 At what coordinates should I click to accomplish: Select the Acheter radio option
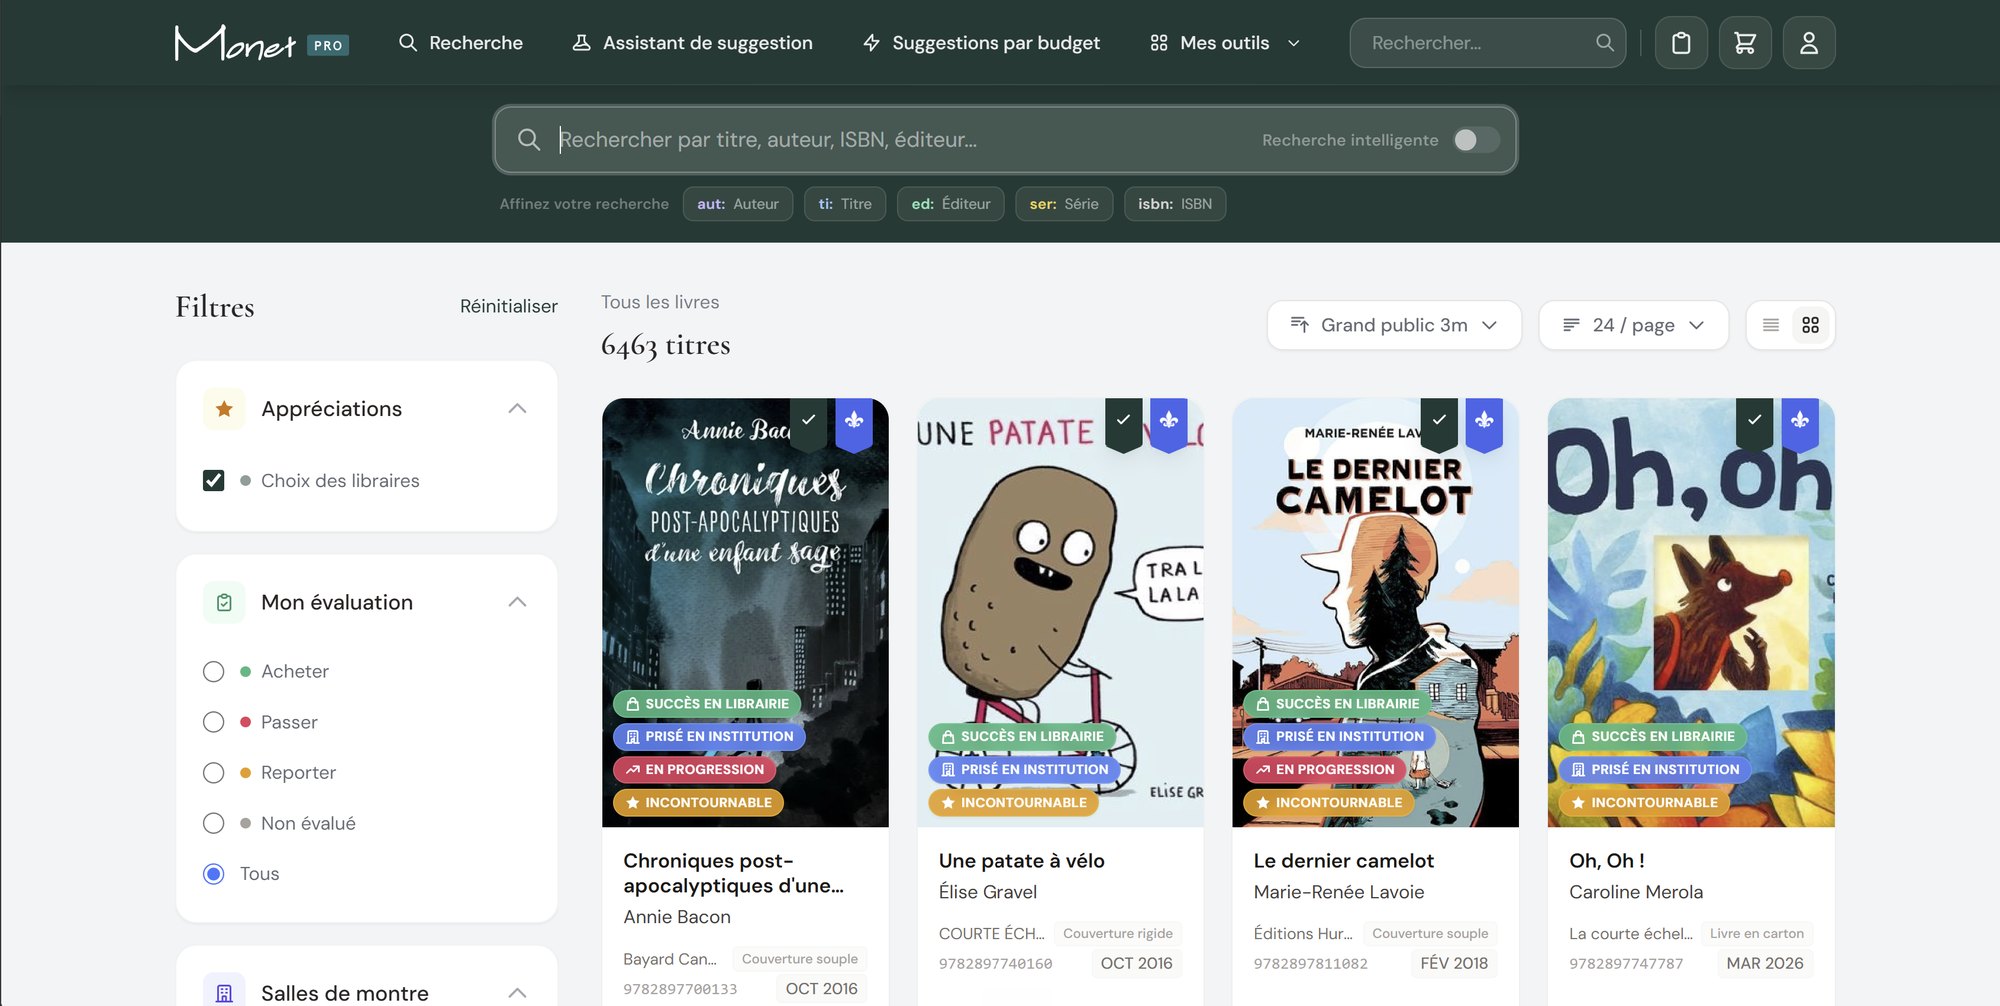tap(213, 672)
